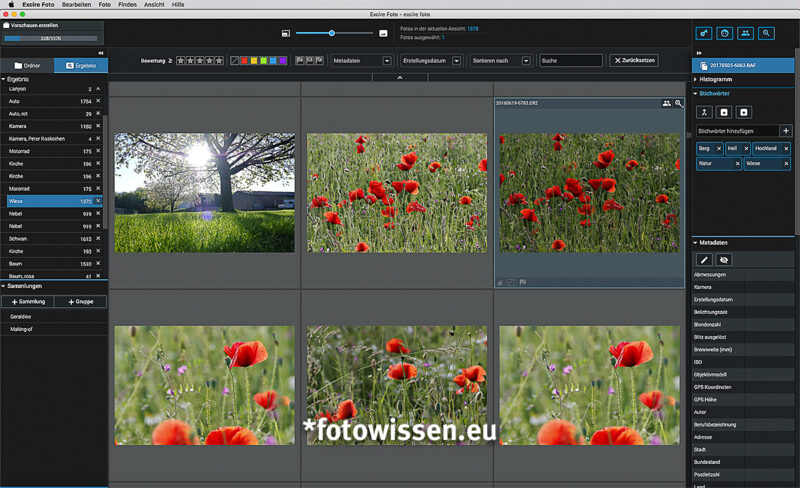Click the + Sammlung button
The image size is (800, 488).
(x=28, y=302)
